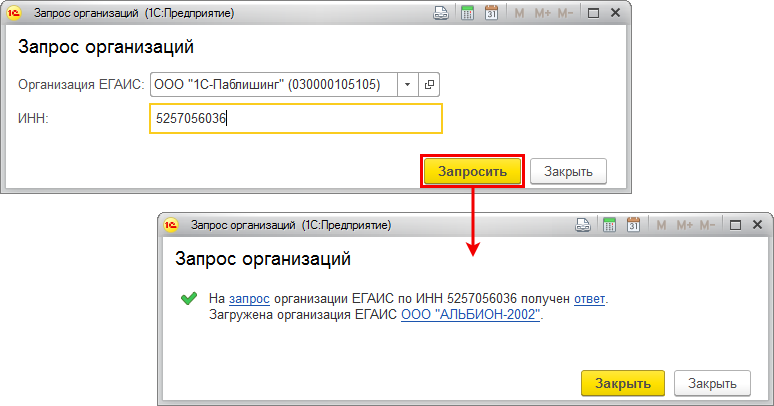Click M memory button in top window
Image resolution: width=774 pixels, height=406 pixels.
[x=519, y=13]
